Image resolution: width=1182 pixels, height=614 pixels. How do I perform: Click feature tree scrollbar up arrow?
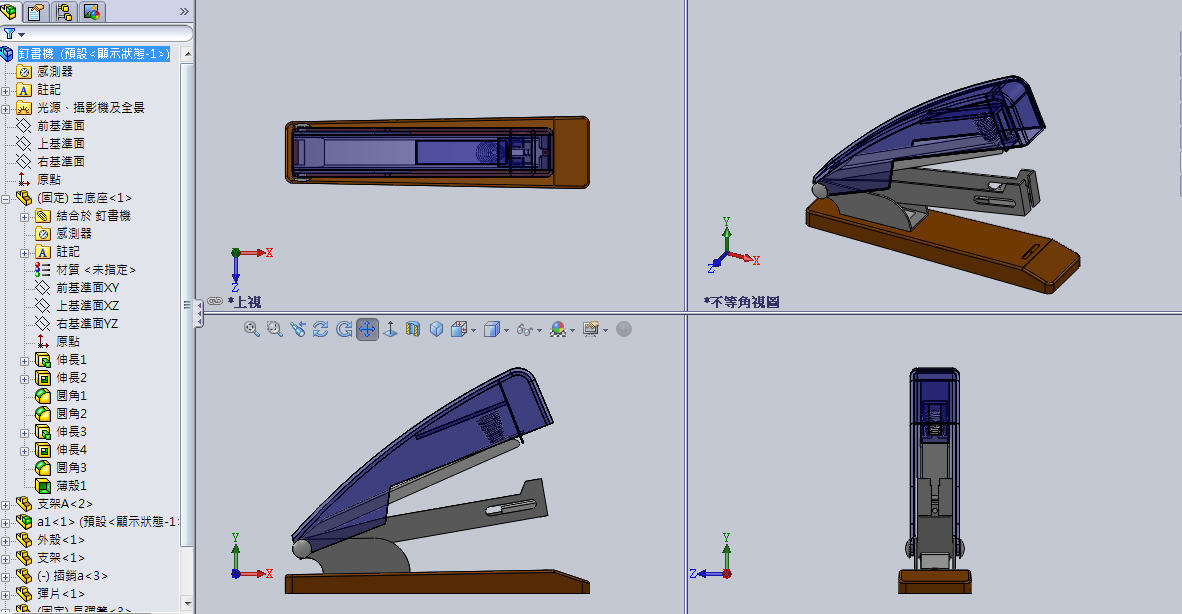(188, 54)
